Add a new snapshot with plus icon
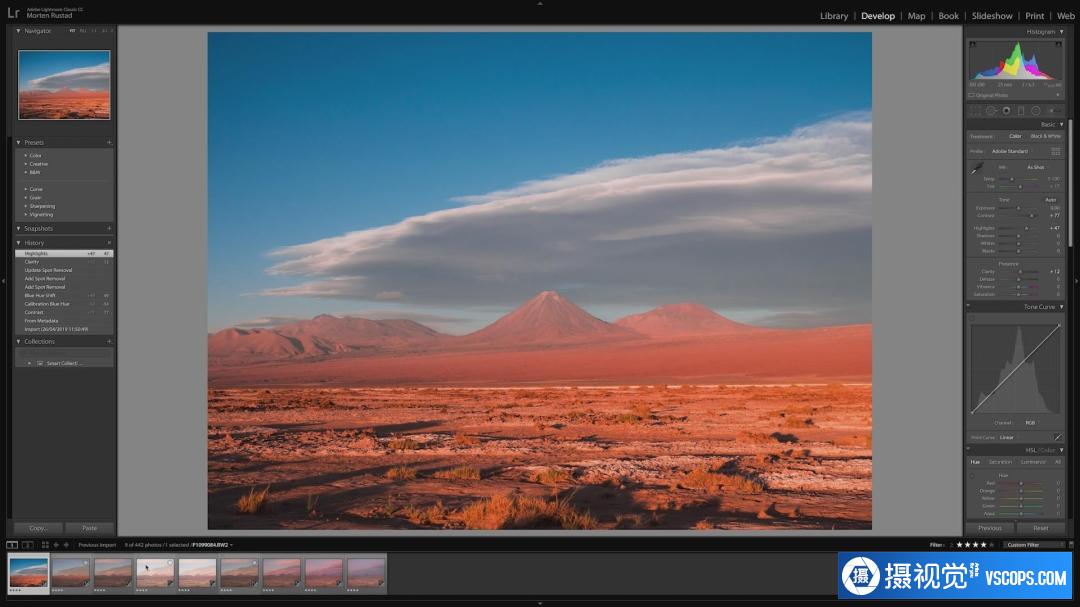 (109, 229)
